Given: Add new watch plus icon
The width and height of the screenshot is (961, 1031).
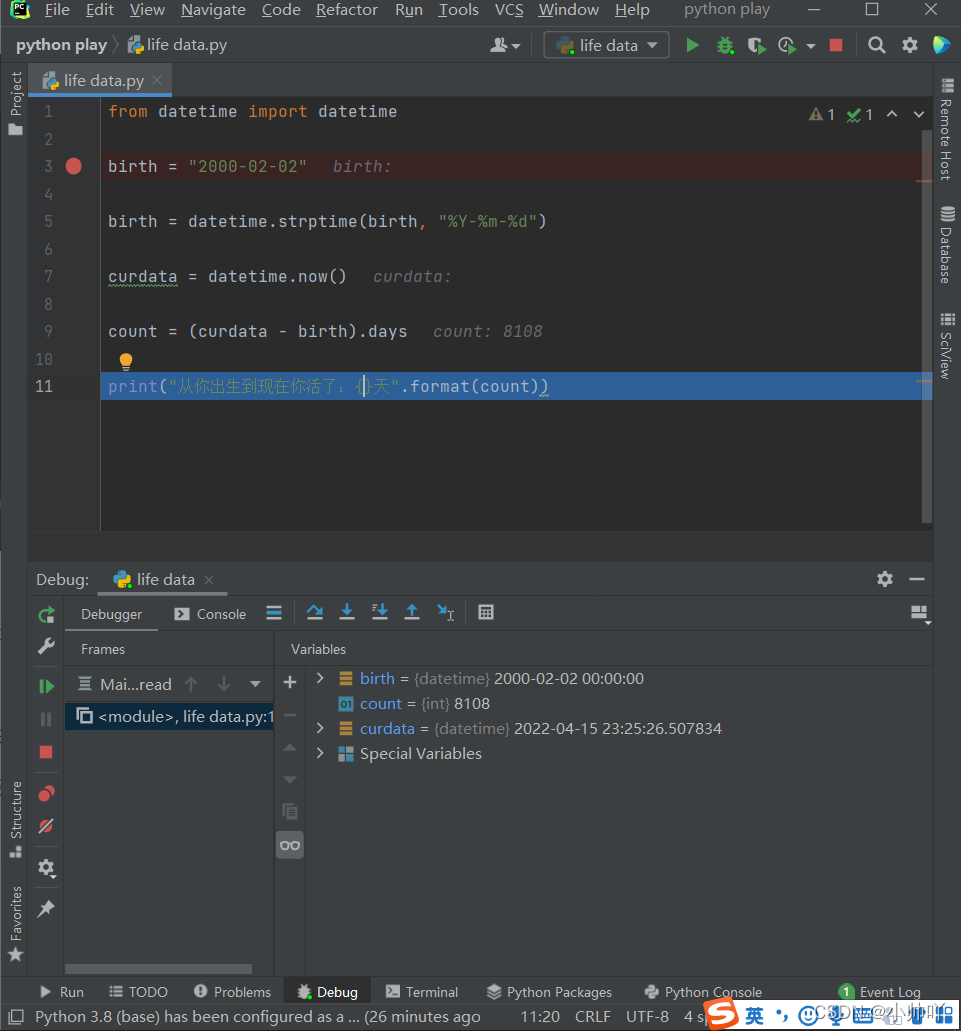Looking at the screenshot, I should coord(290,683).
